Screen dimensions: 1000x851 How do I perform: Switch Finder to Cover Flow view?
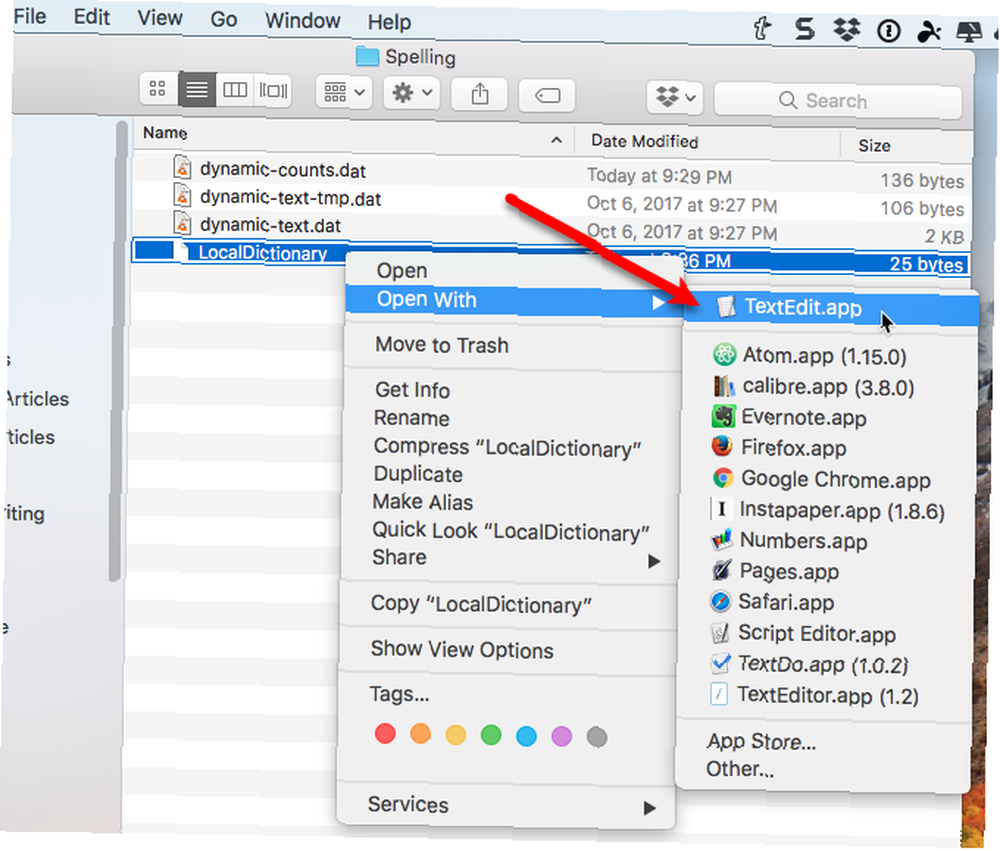point(274,91)
